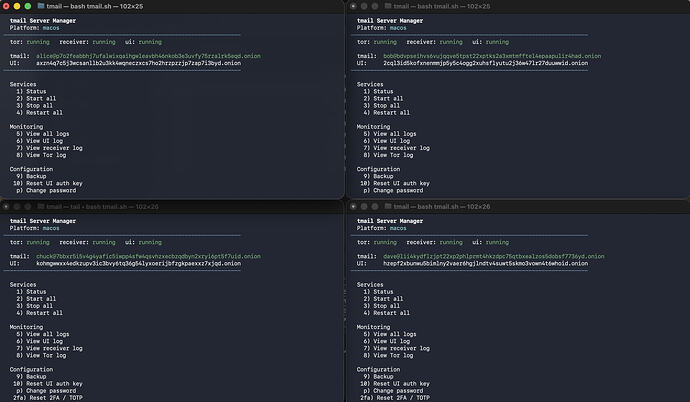This screenshot has height=402, width=690.
Task: Click '10) Reset UI auth key' in alice window
Action: click(x=48, y=183)
